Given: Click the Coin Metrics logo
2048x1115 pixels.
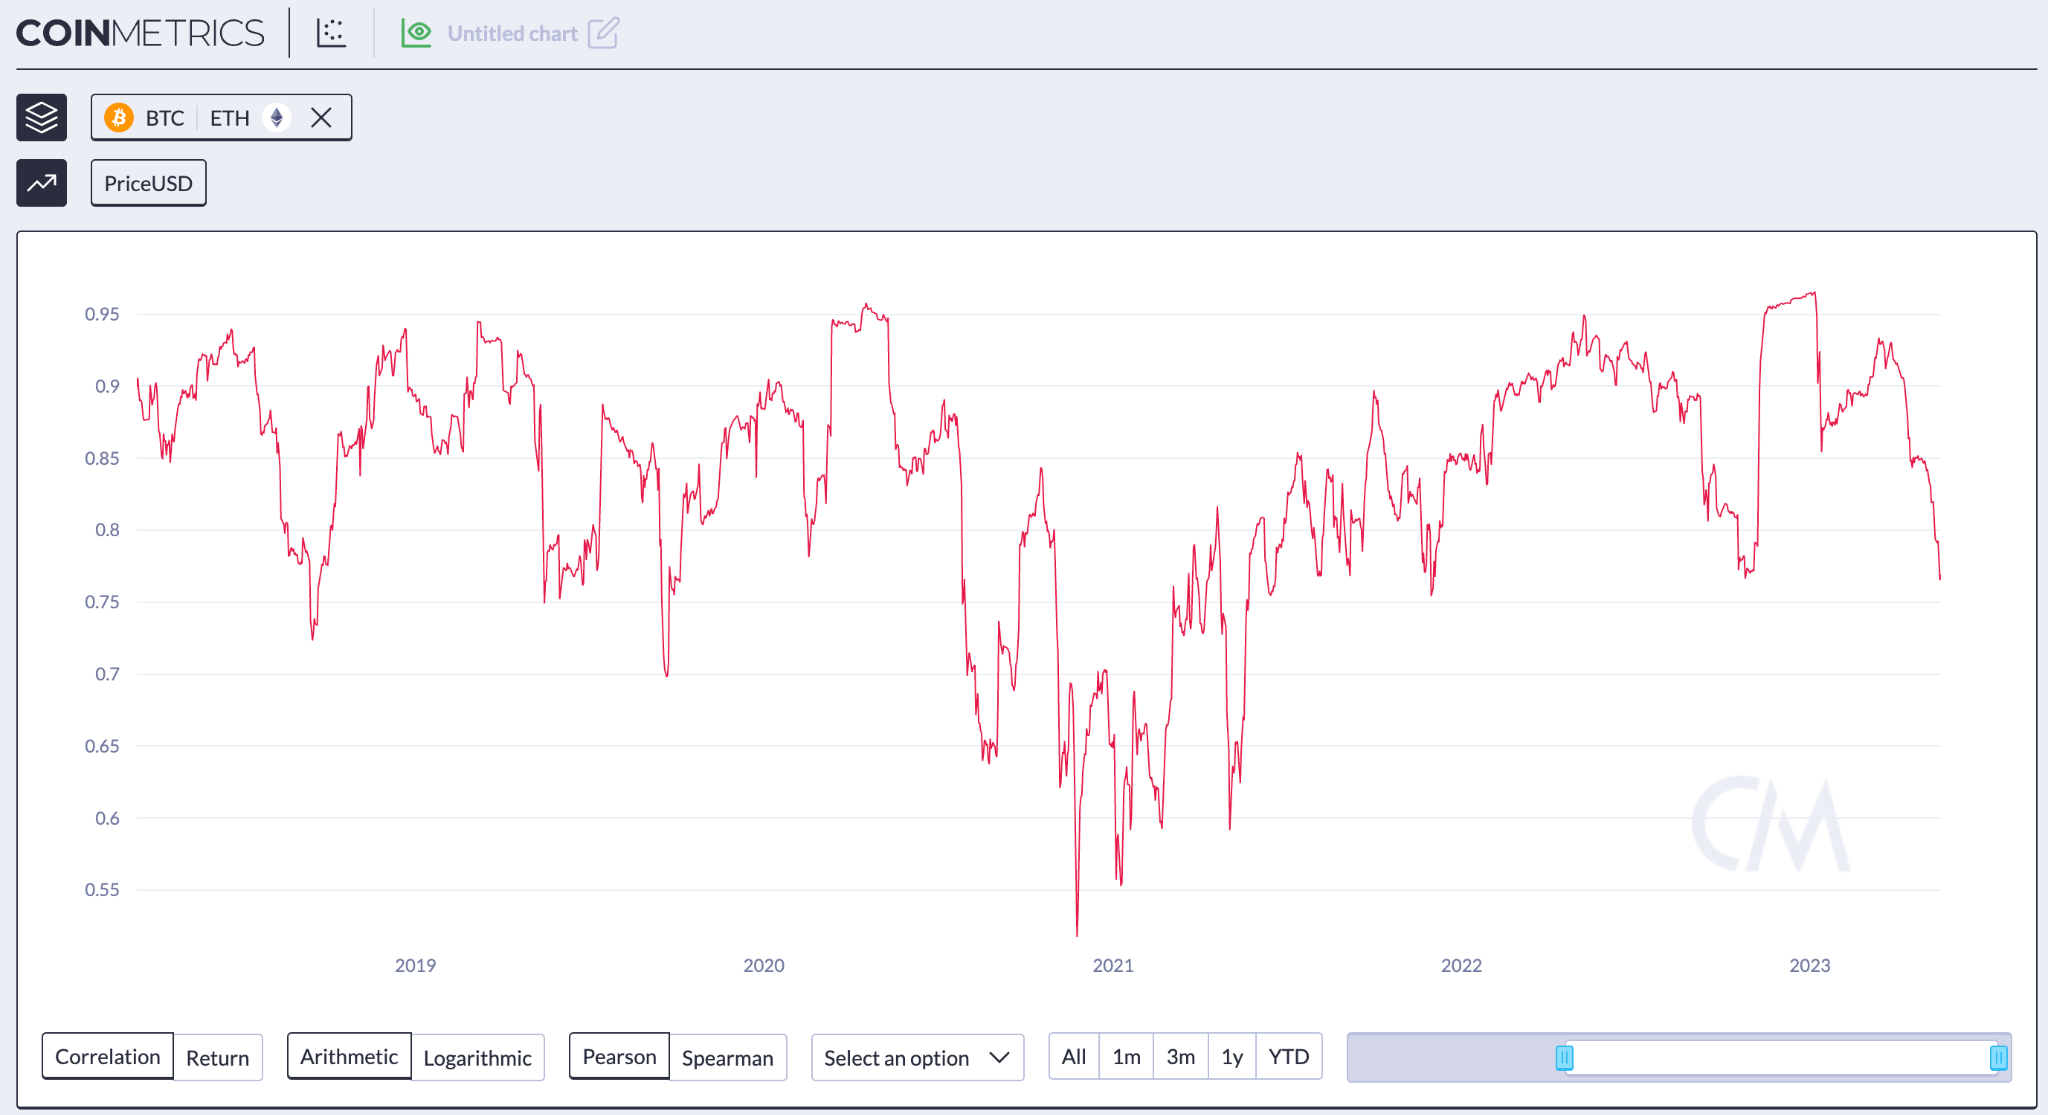Looking at the screenshot, I should [140, 33].
